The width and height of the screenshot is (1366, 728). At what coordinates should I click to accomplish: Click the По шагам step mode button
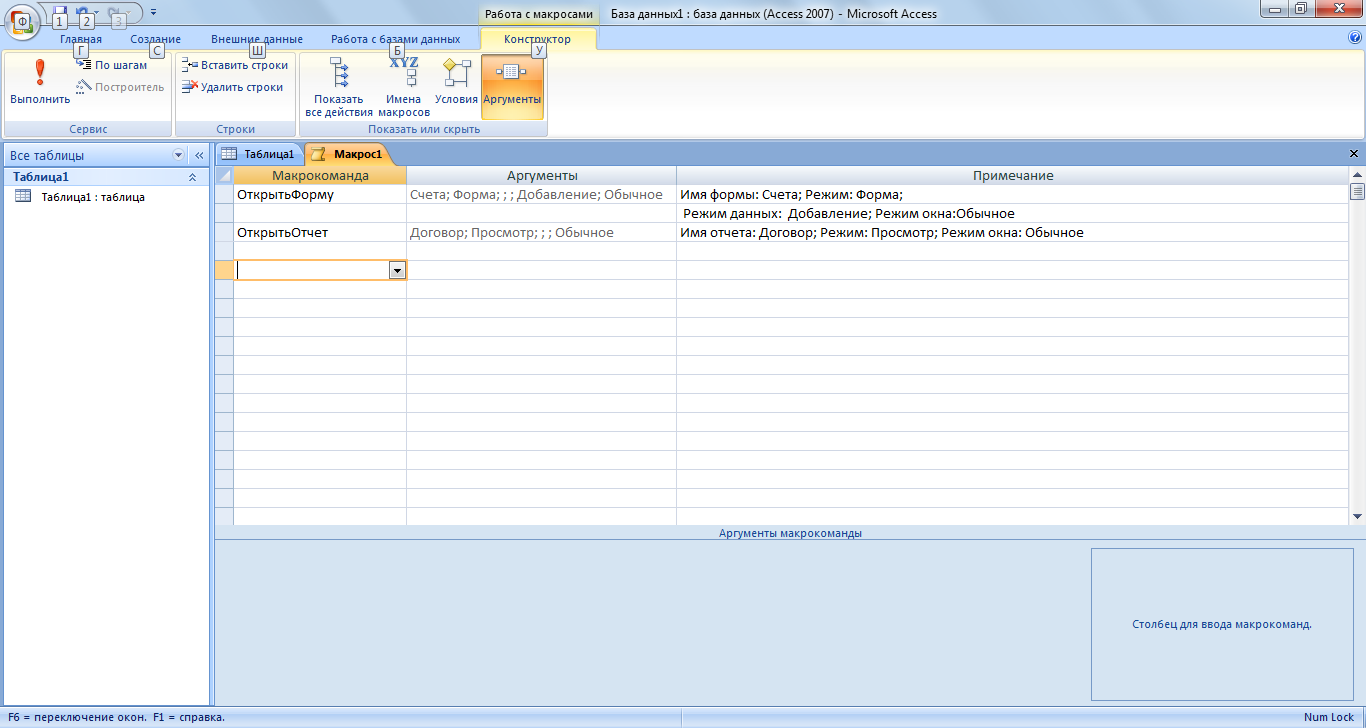pyautogui.click(x=111, y=65)
